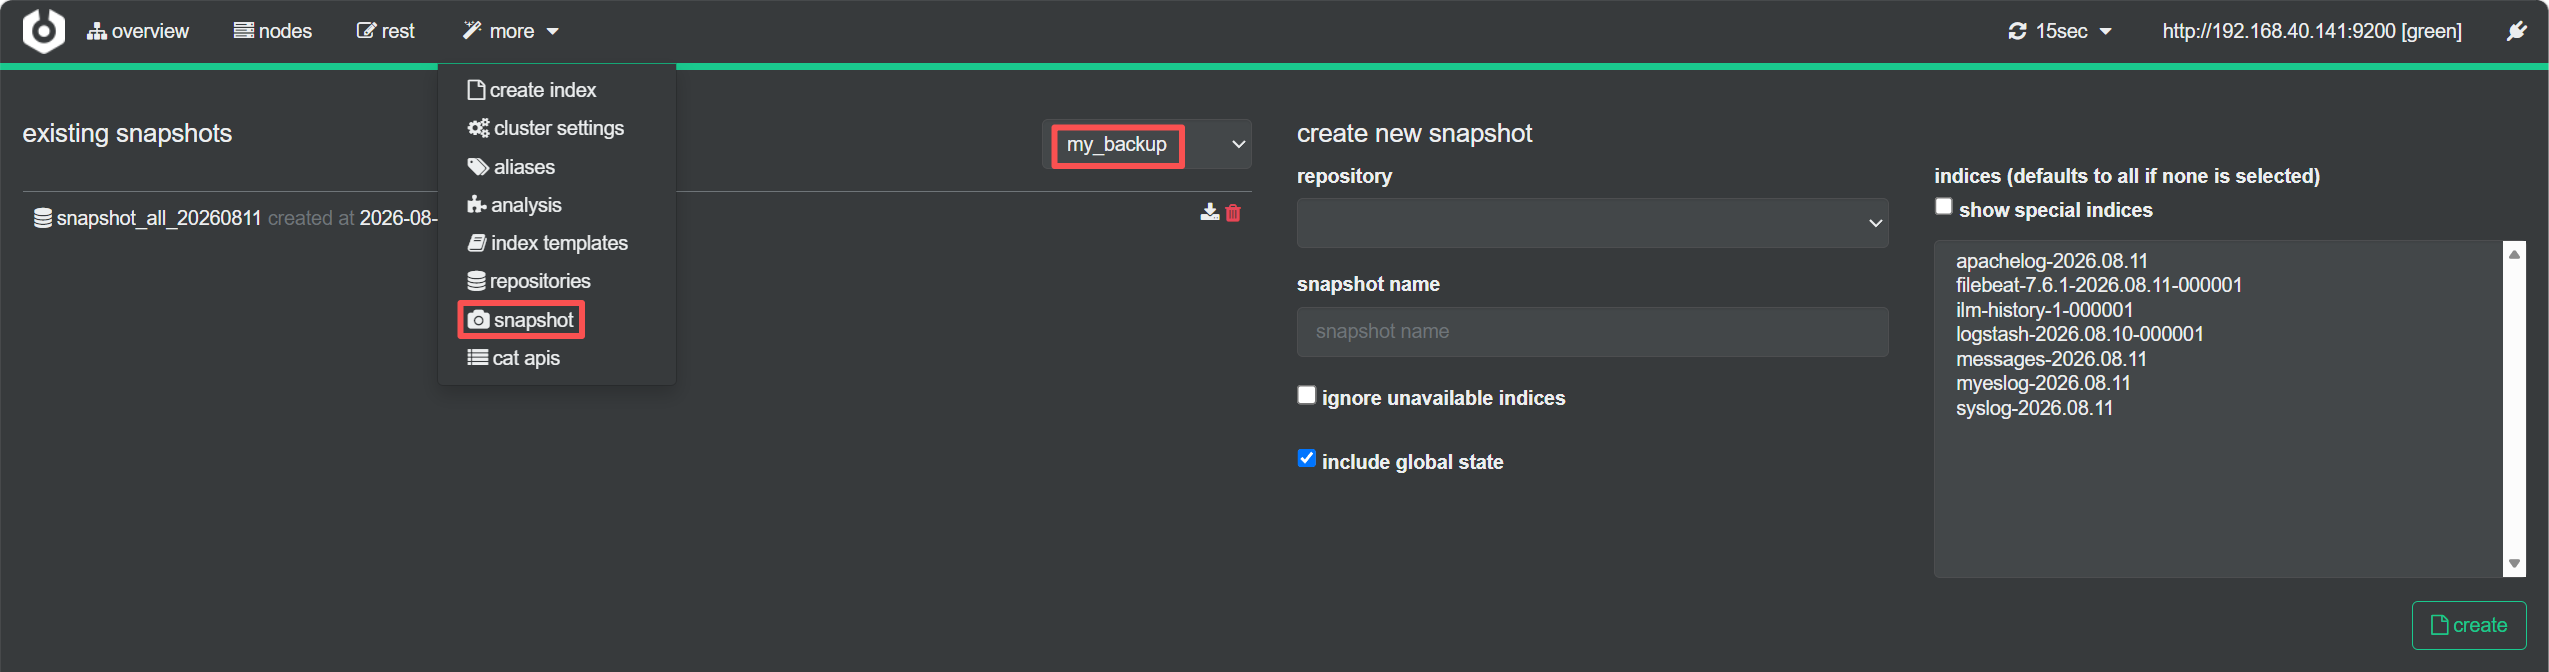The image size is (2549, 672).
Task: Select snapshot from the more menu
Action: pyautogui.click(x=521, y=320)
